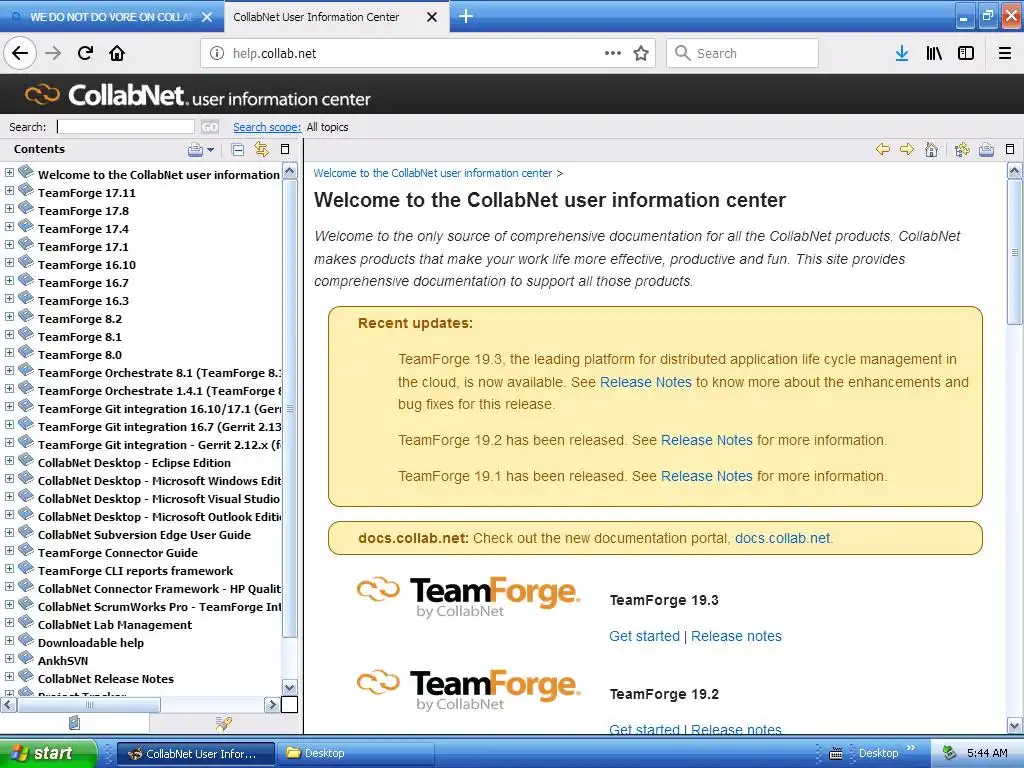Open the Firefox hamburger menu
The image size is (1024, 768).
coord(1005,54)
